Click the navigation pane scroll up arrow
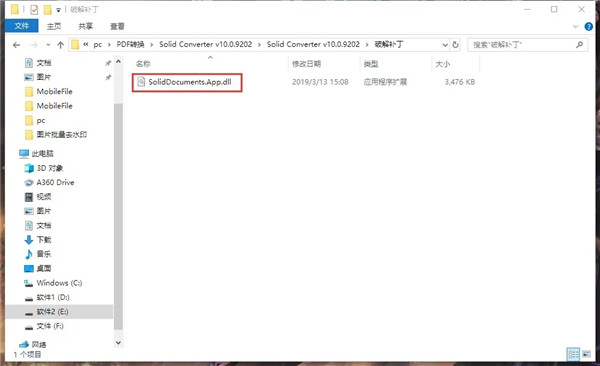The height and width of the screenshot is (366, 600). pyautogui.click(x=119, y=61)
